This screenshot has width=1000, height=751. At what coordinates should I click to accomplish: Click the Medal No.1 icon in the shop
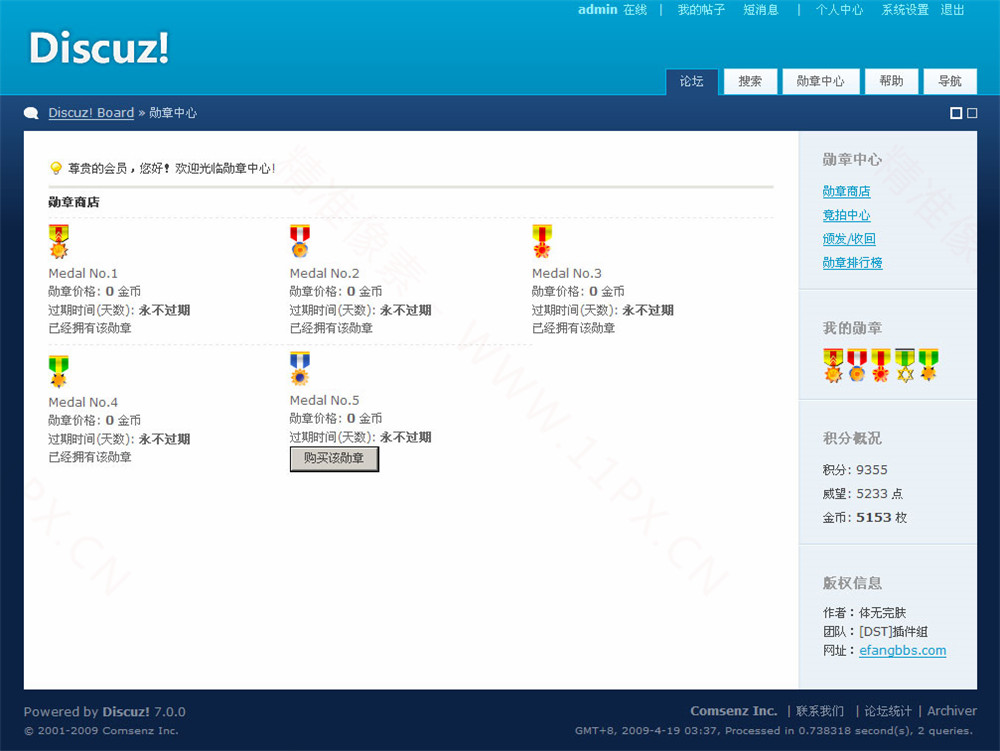point(59,242)
